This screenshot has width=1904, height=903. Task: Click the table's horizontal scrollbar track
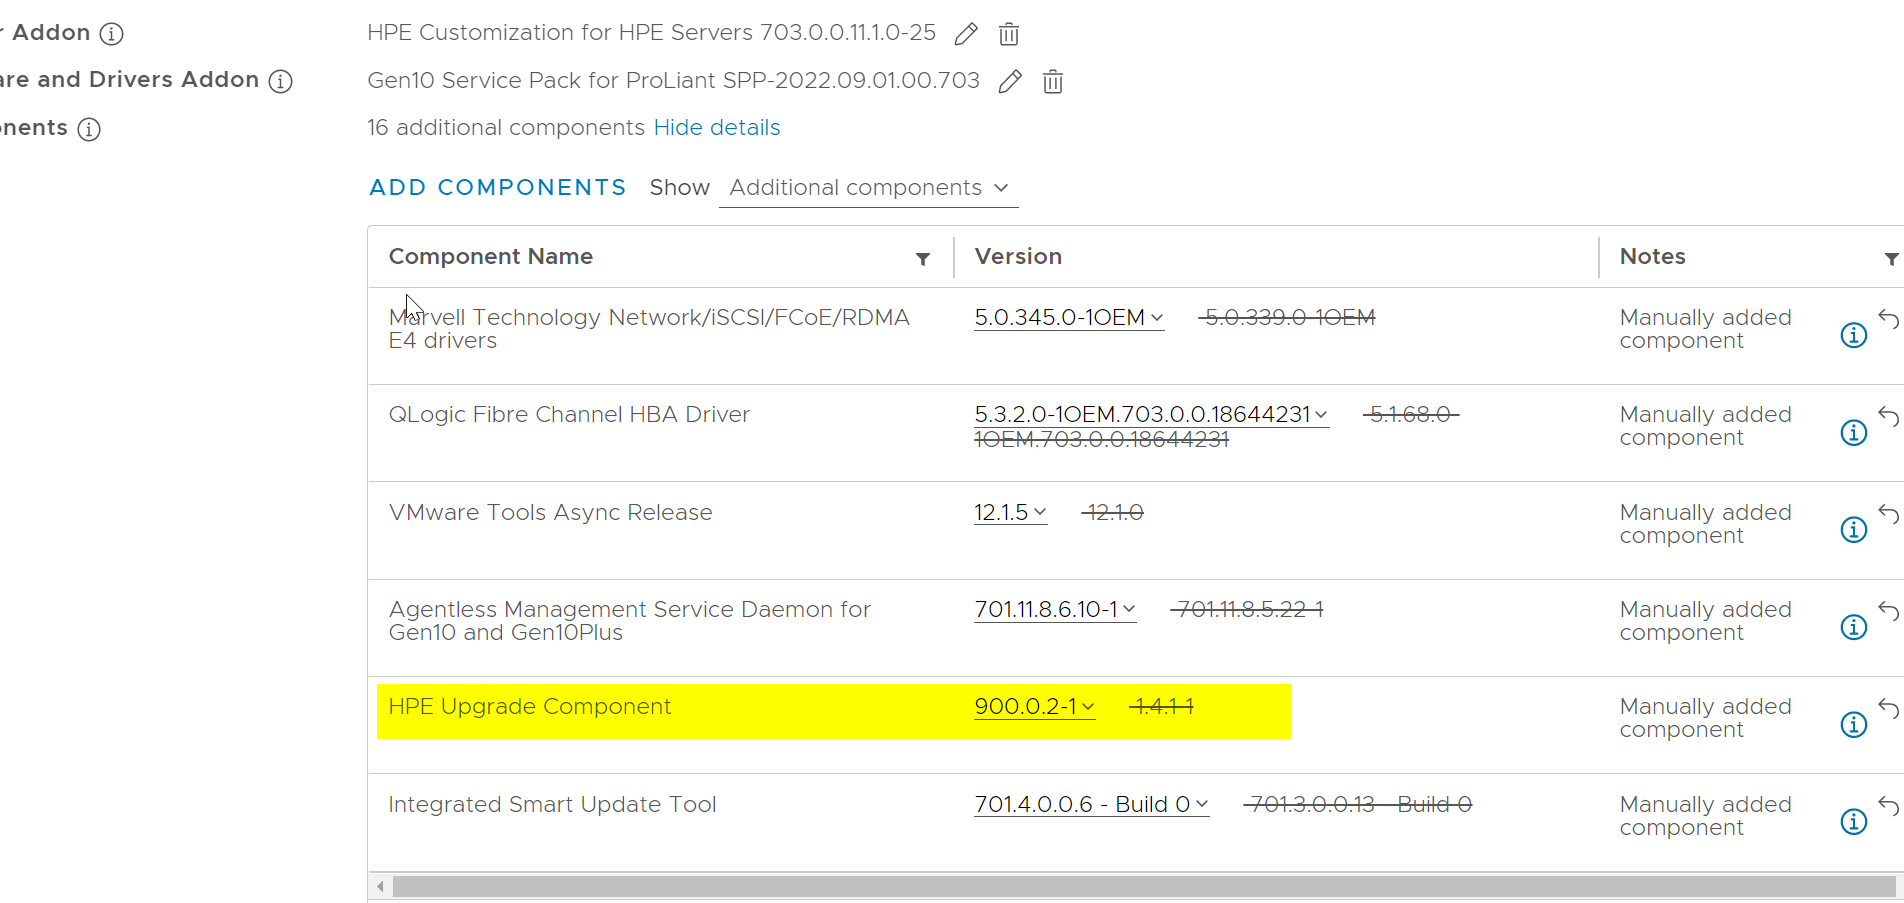click(1144, 887)
